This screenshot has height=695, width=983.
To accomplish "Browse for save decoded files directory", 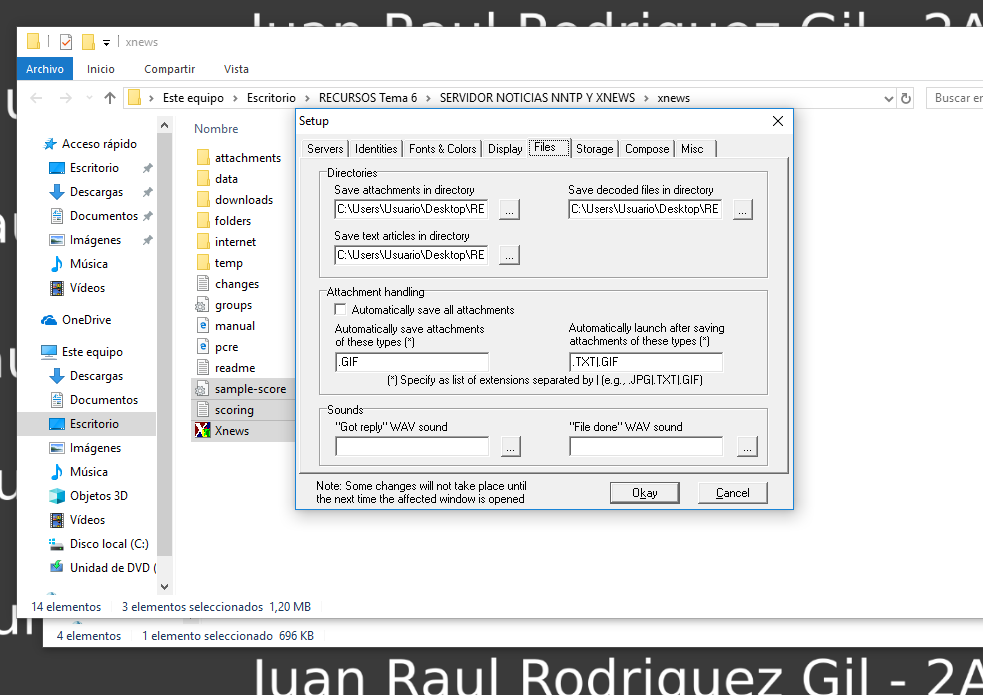I will [742, 209].
